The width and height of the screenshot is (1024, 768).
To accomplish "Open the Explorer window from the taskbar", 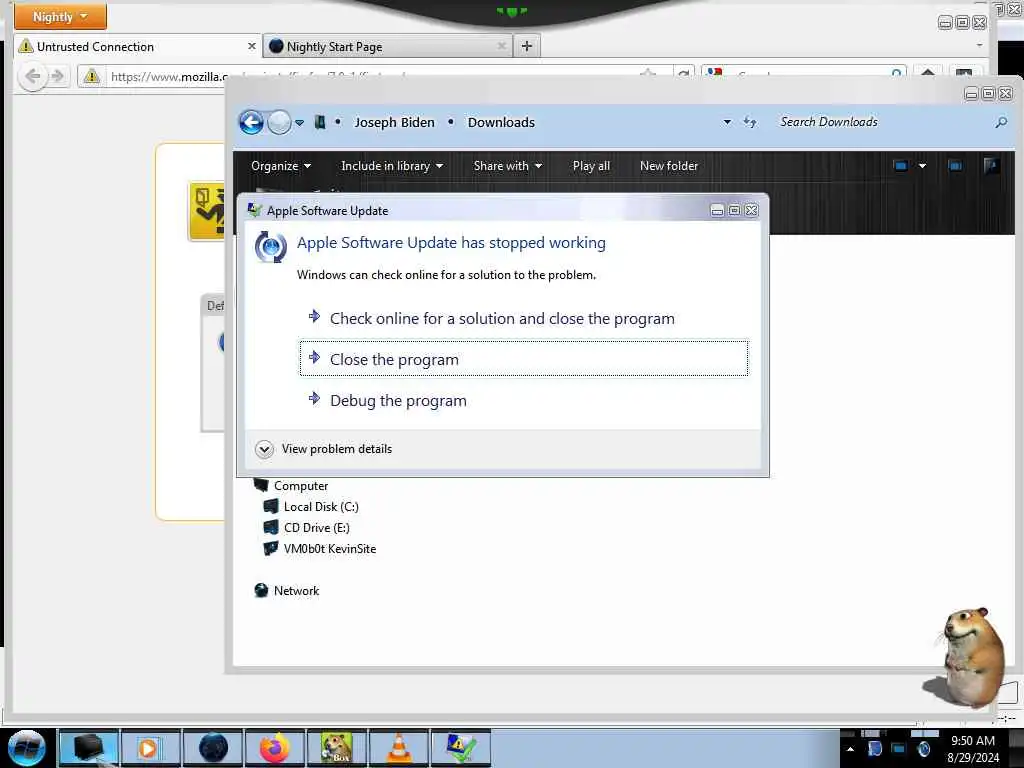I will point(88,748).
